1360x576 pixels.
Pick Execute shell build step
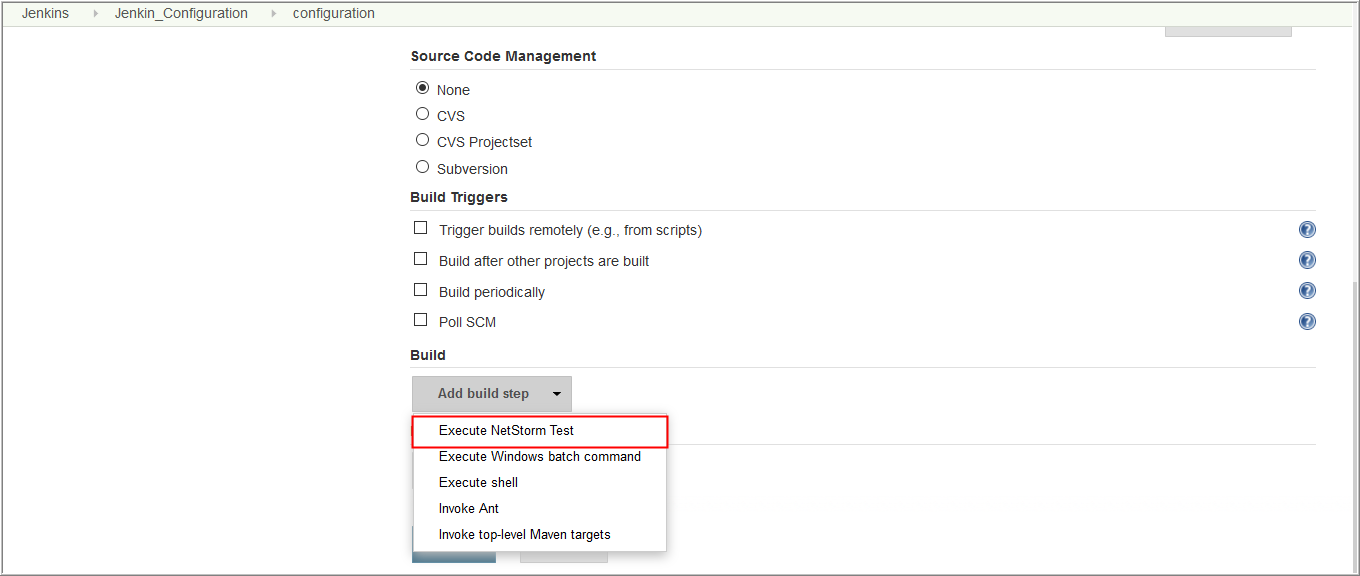tap(478, 483)
